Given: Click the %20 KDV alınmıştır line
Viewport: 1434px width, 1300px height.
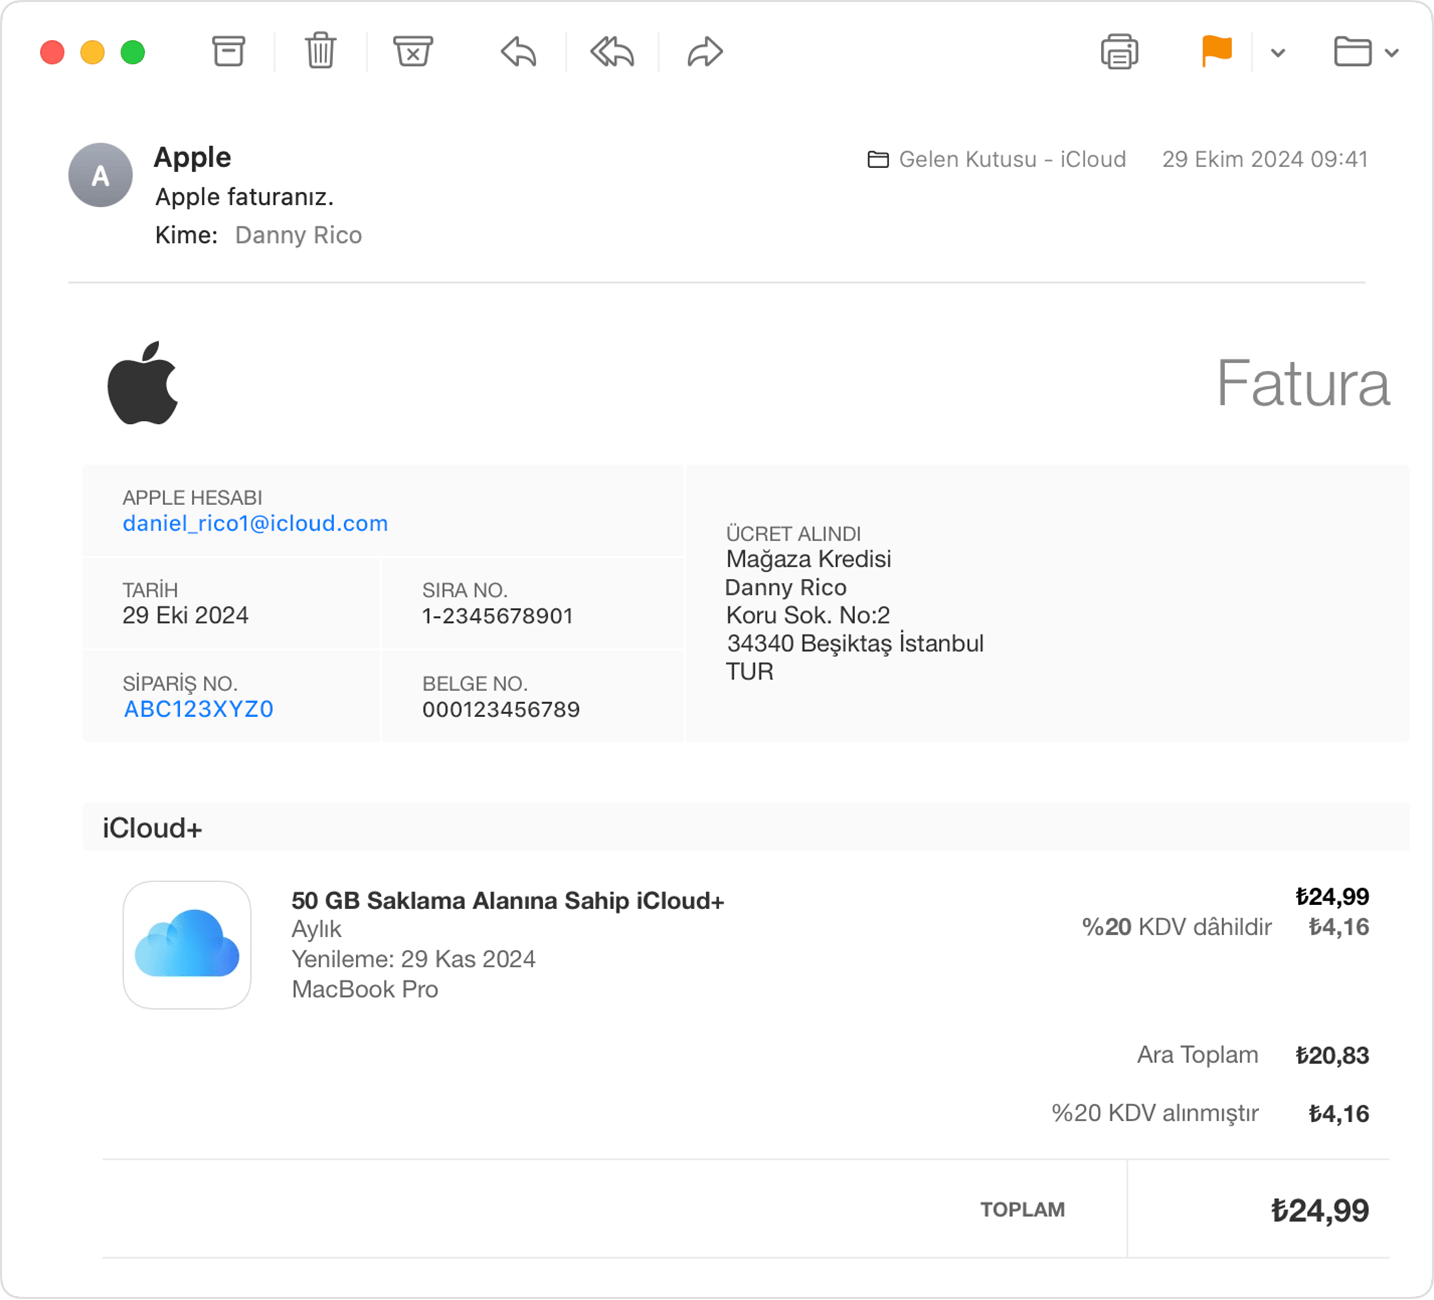Looking at the screenshot, I should coord(1155,1113).
